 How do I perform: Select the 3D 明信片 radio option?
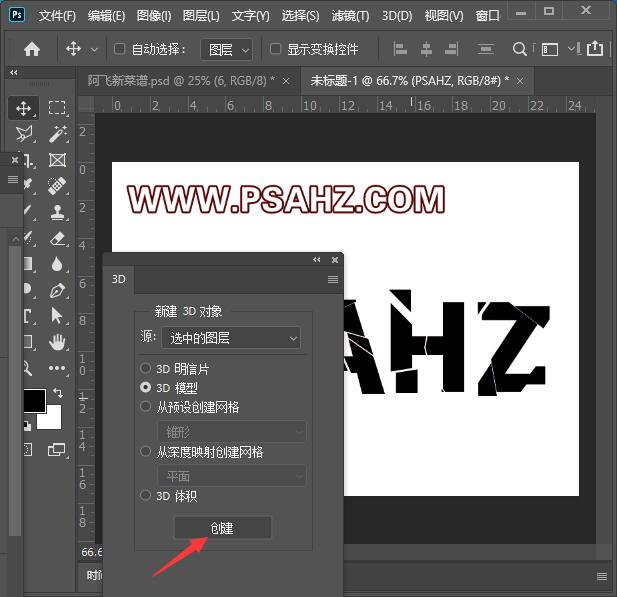tap(145, 368)
